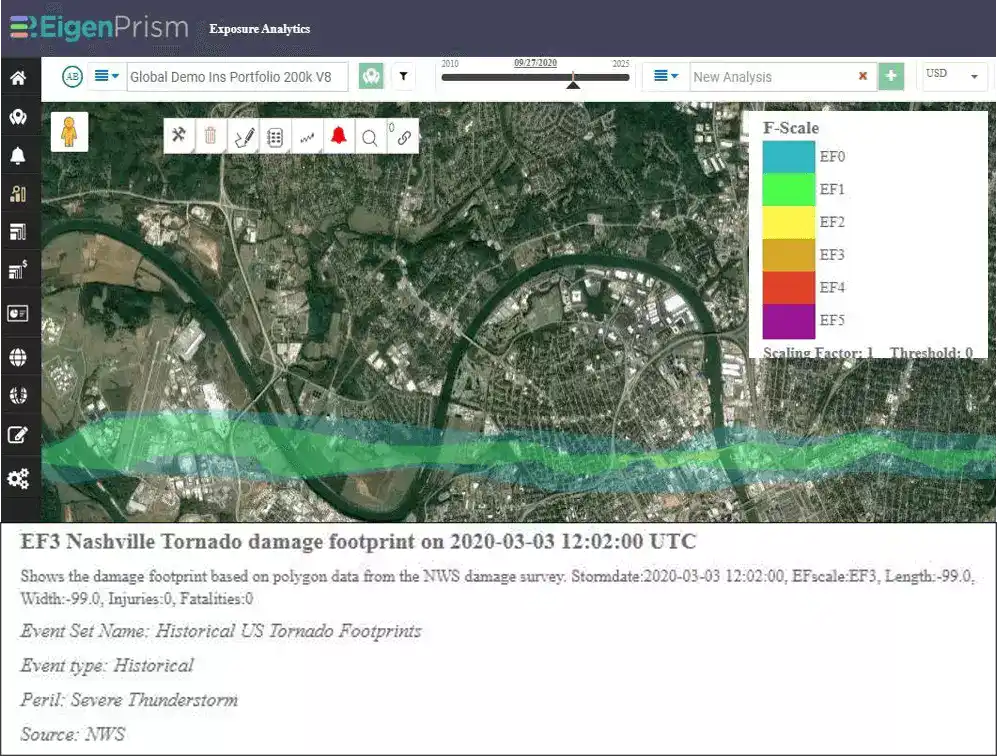Toggle the AB compare circle button

click(72, 77)
